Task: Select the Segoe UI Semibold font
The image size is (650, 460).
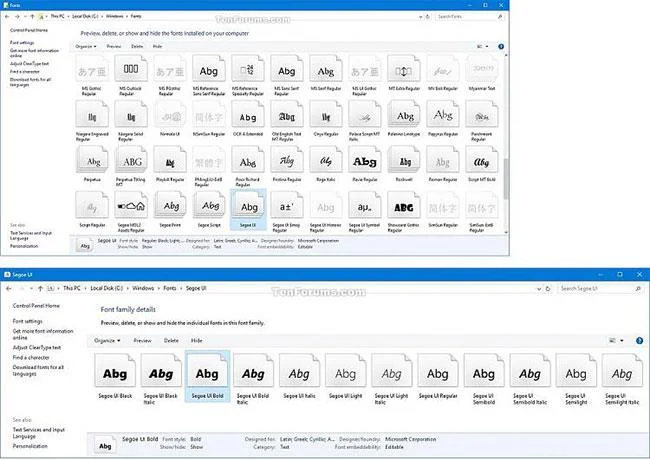Action: (x=484, y=371)
